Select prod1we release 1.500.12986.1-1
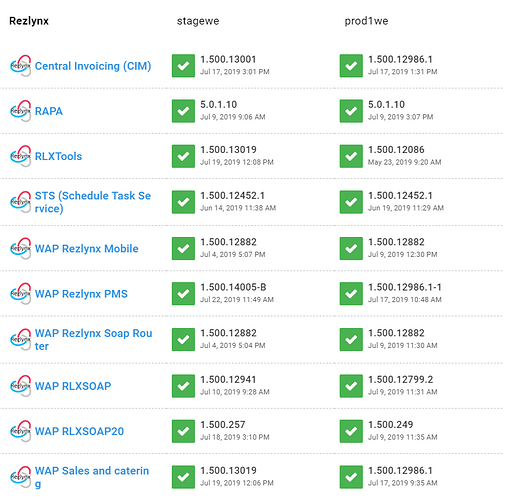This screenshot has height=499, width=512. pyautogui.click(x=405, y=287)
